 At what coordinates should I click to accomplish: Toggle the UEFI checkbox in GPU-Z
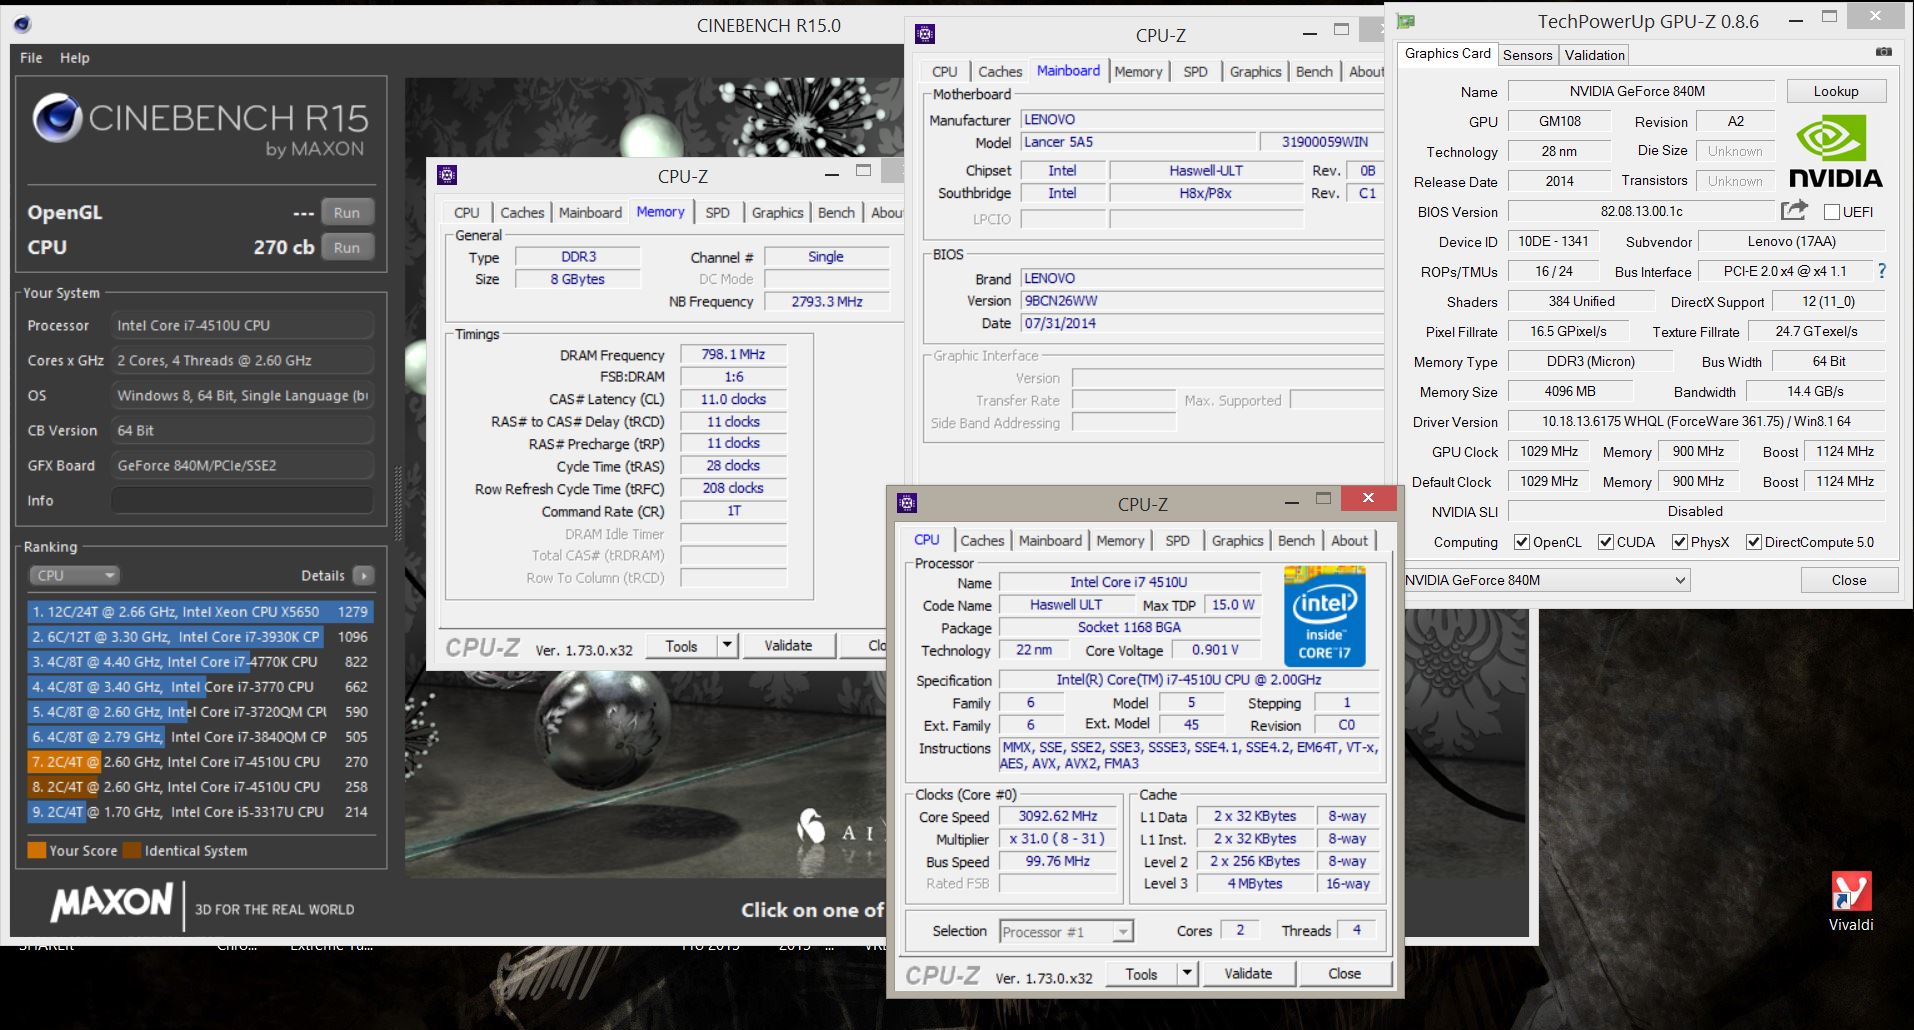pyautogui.click(x=1832, y=212)
